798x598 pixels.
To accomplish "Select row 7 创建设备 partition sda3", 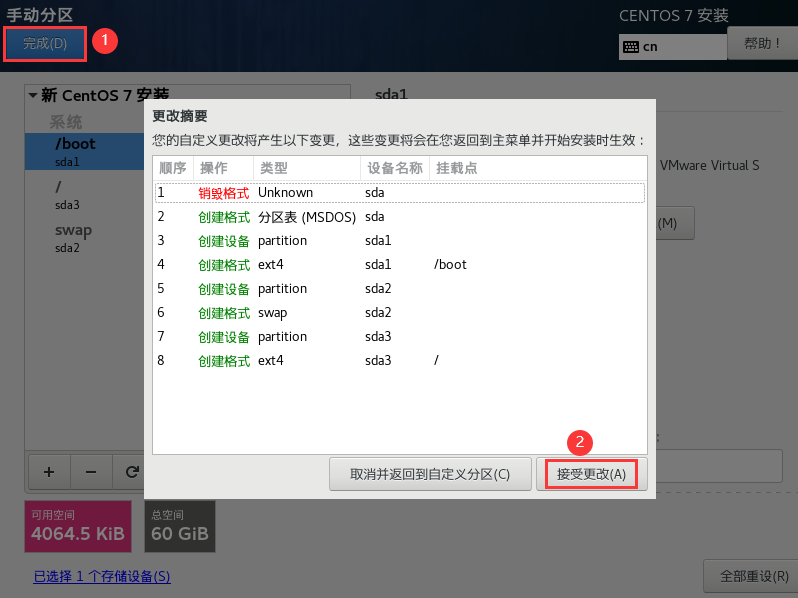I will (400, 336).
